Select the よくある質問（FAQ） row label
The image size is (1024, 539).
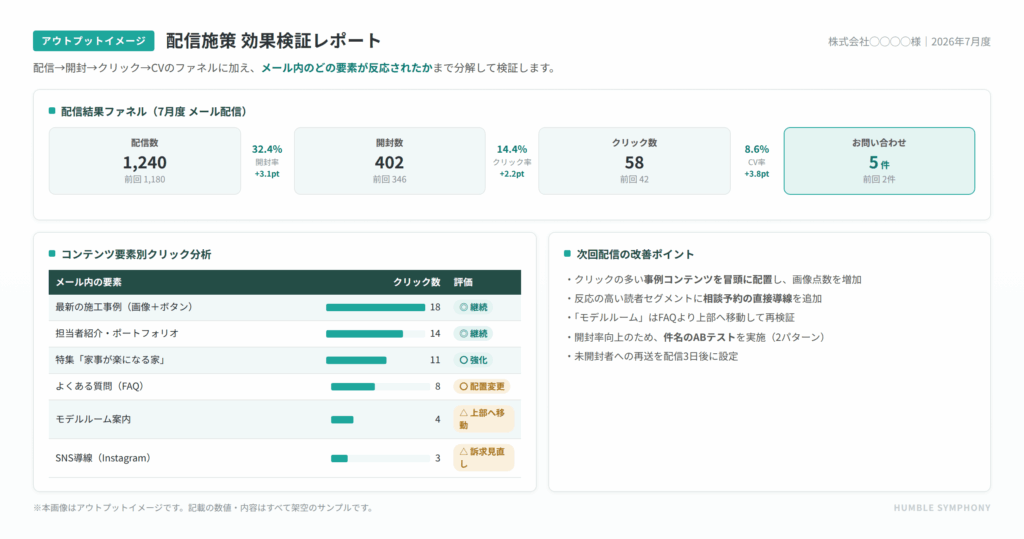pos(99,386)
